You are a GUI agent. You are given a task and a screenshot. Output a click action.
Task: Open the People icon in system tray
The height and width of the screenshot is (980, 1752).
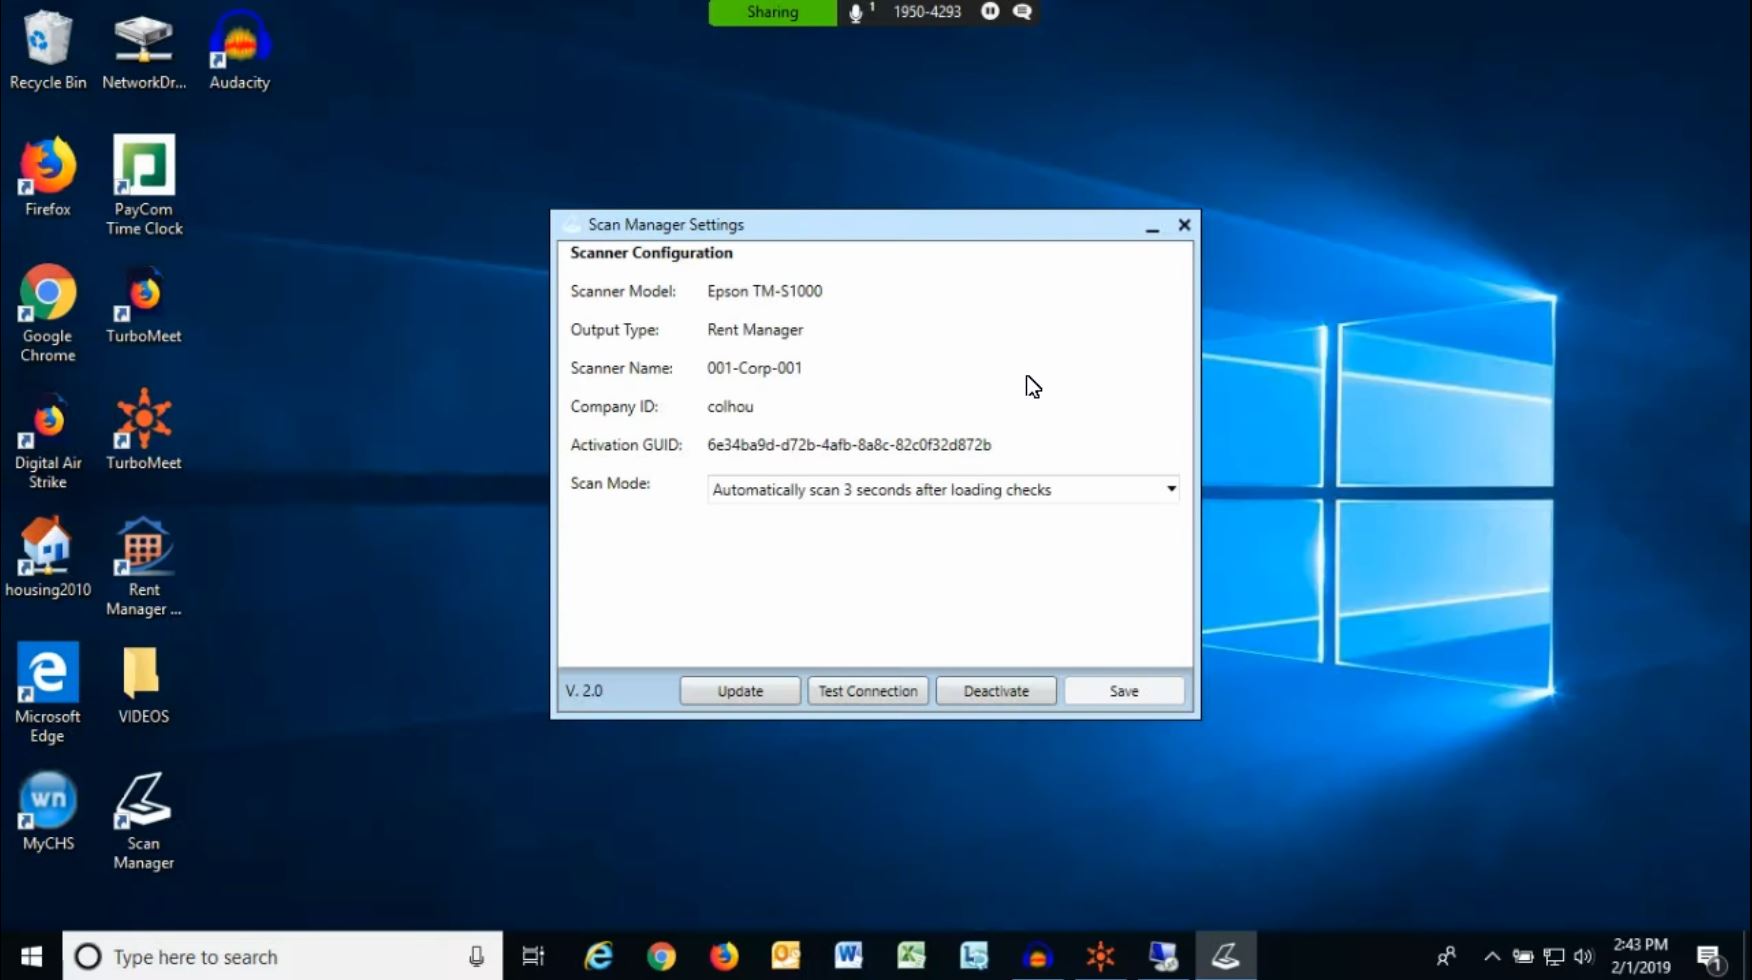tap(1446, 956)
